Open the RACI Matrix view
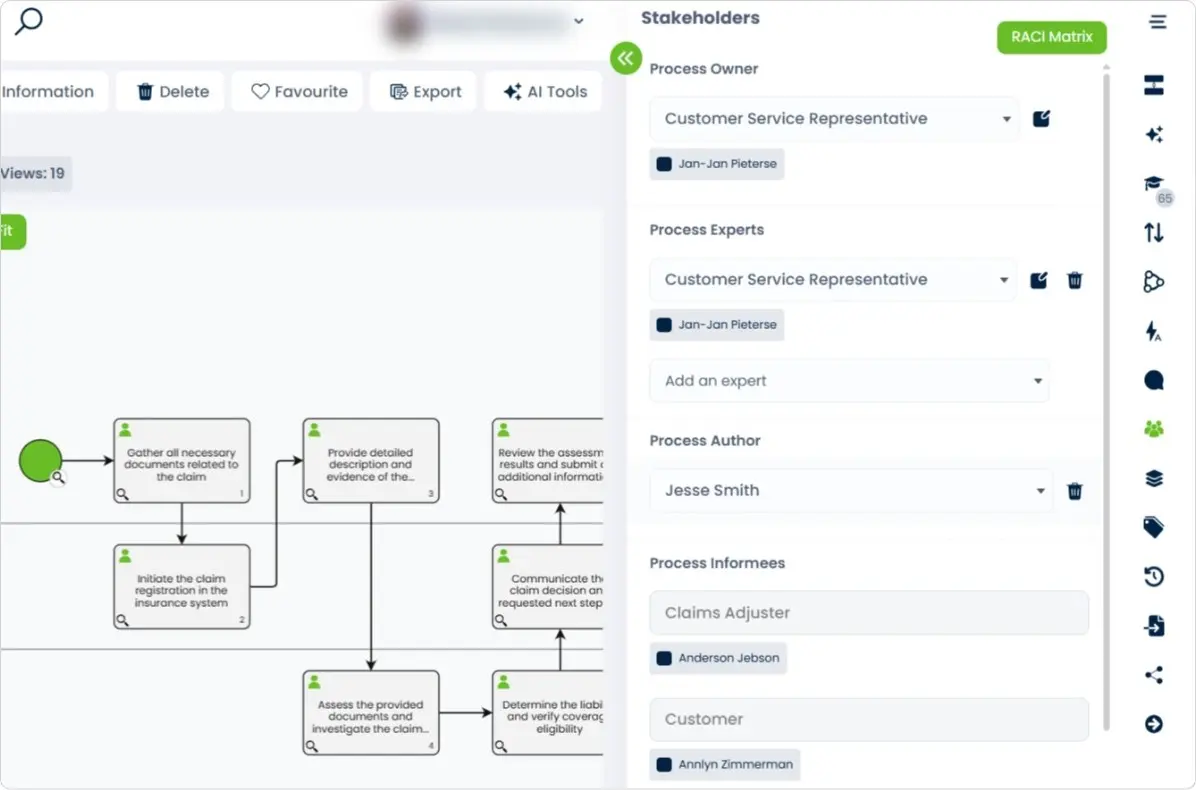The width and height of the screenshot is (1196, 790). point(1051,37)
